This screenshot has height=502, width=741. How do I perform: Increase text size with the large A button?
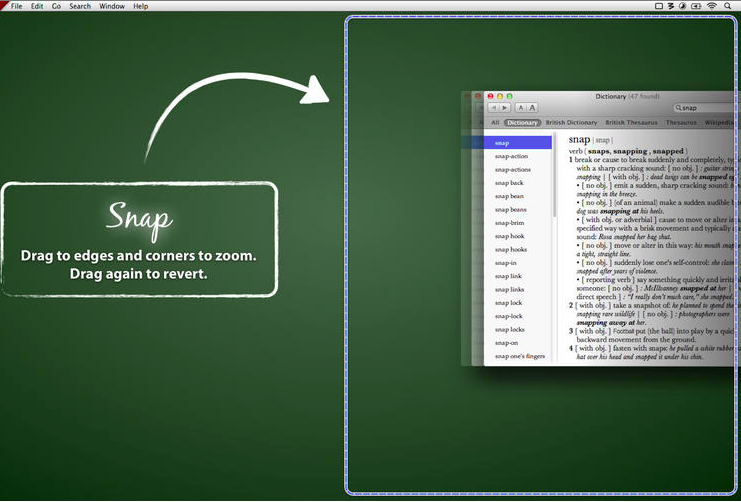click(532, 108)
